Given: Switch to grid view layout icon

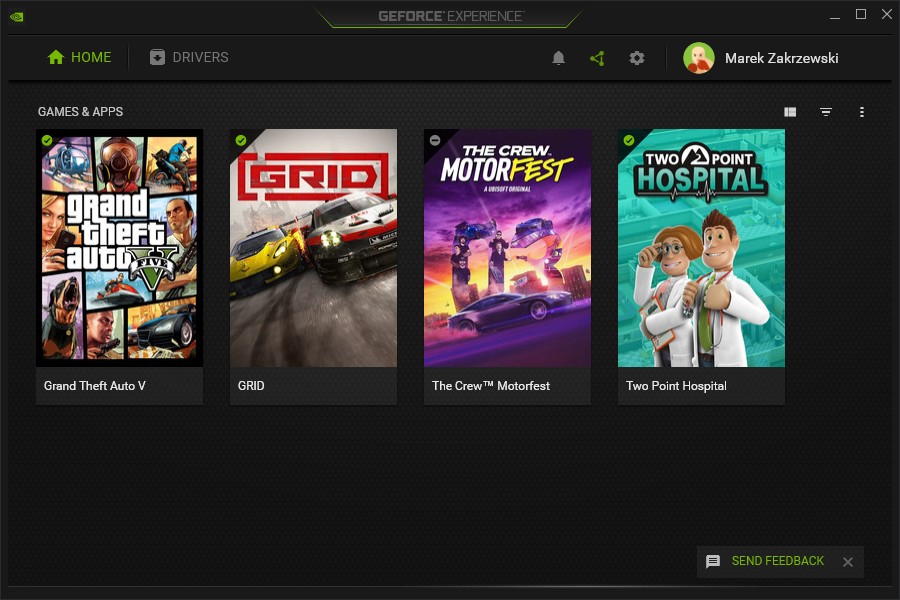Looking at the screenshot, I should (790, 112).
